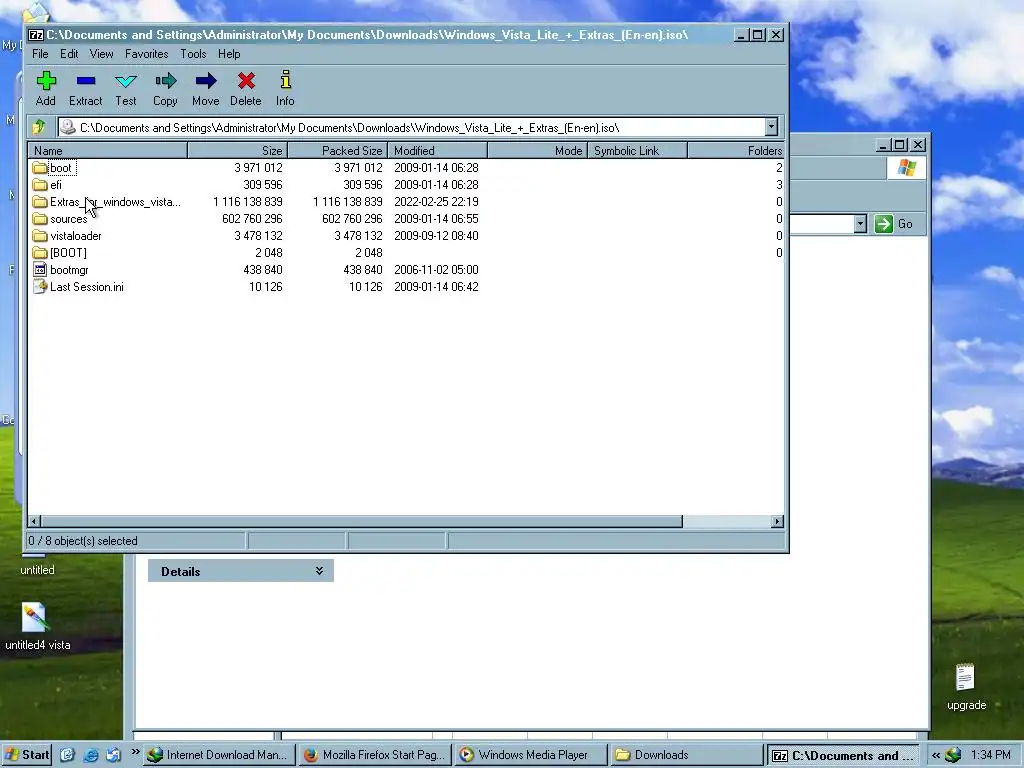Viewport: 1024px width, 768px height.
Task: Select Extras_for_windows_vista folder icon
Action: pyautogui.click(x=40, y=202)
